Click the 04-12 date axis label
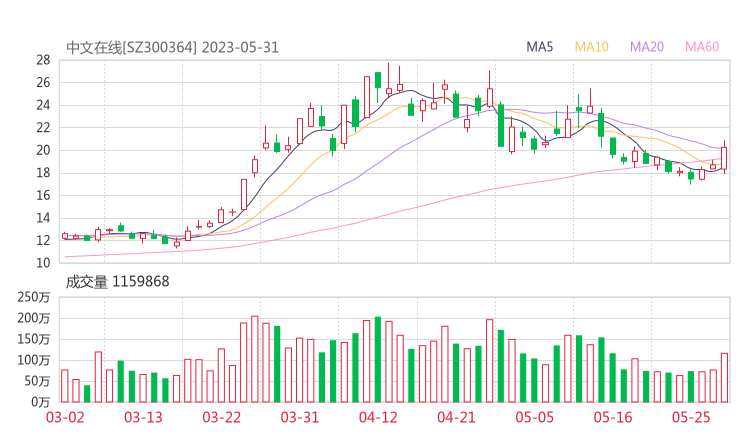 click(378, 417)
